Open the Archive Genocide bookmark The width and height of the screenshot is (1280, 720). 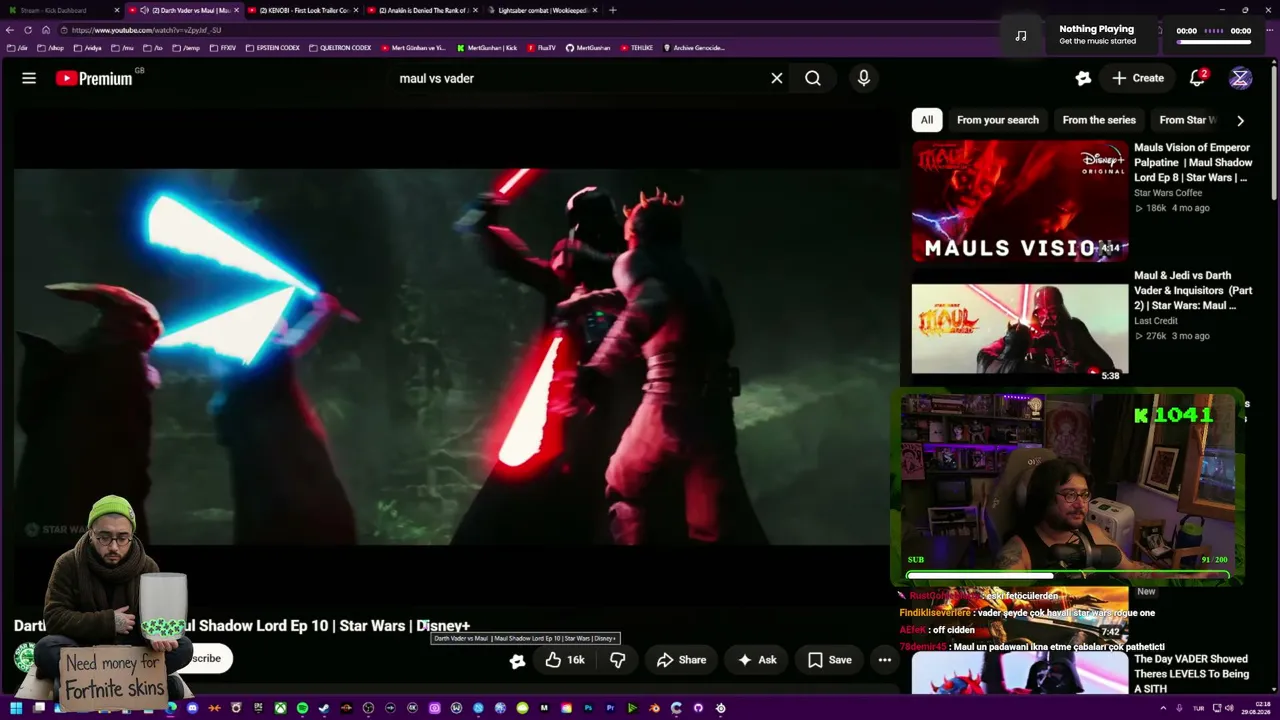pos(694,48)
